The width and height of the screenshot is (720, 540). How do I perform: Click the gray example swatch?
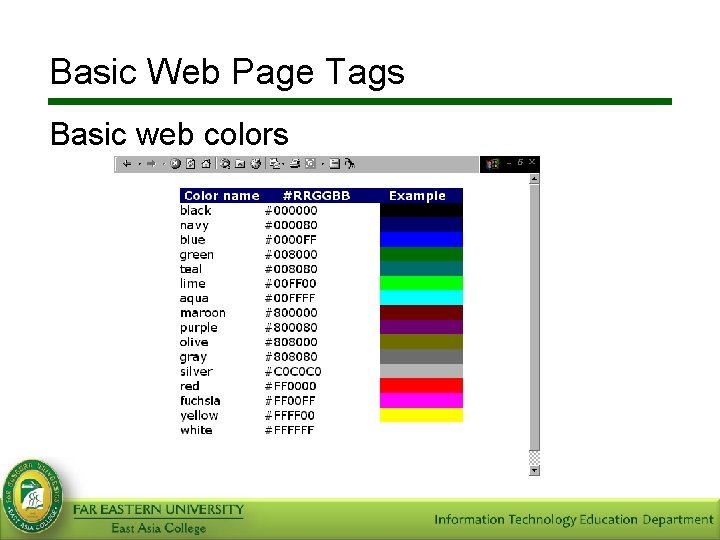pyautogui.click(x=421, y=356)
